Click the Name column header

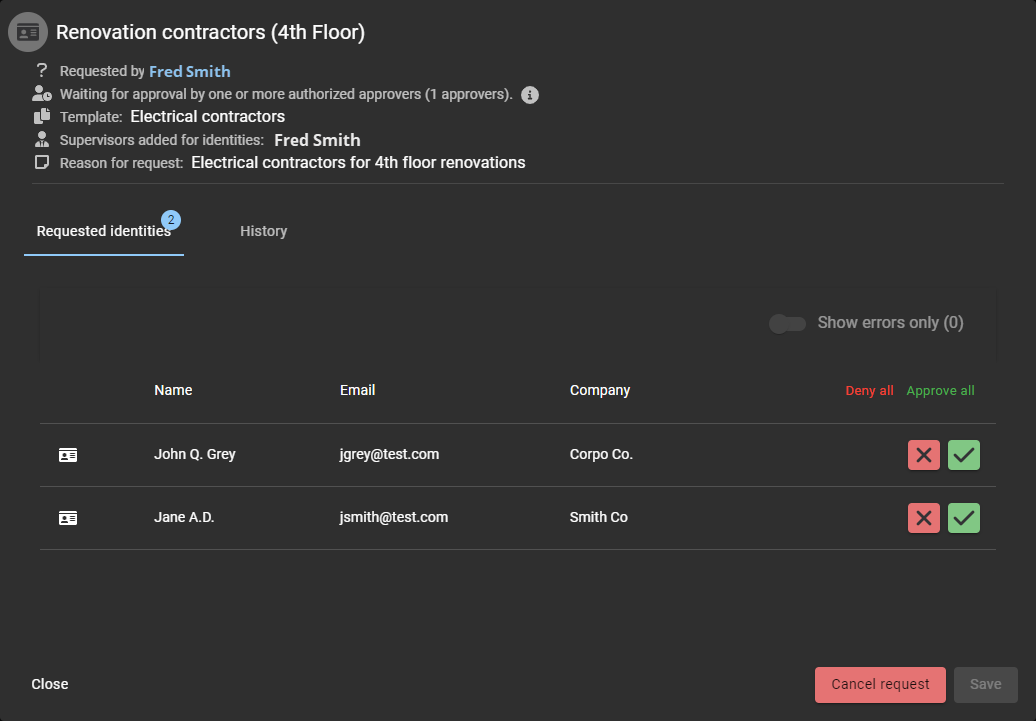coord(173,390)
